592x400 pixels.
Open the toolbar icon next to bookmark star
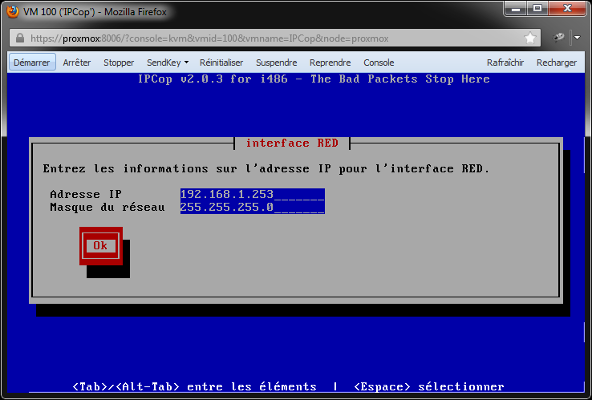pos(558,37)
